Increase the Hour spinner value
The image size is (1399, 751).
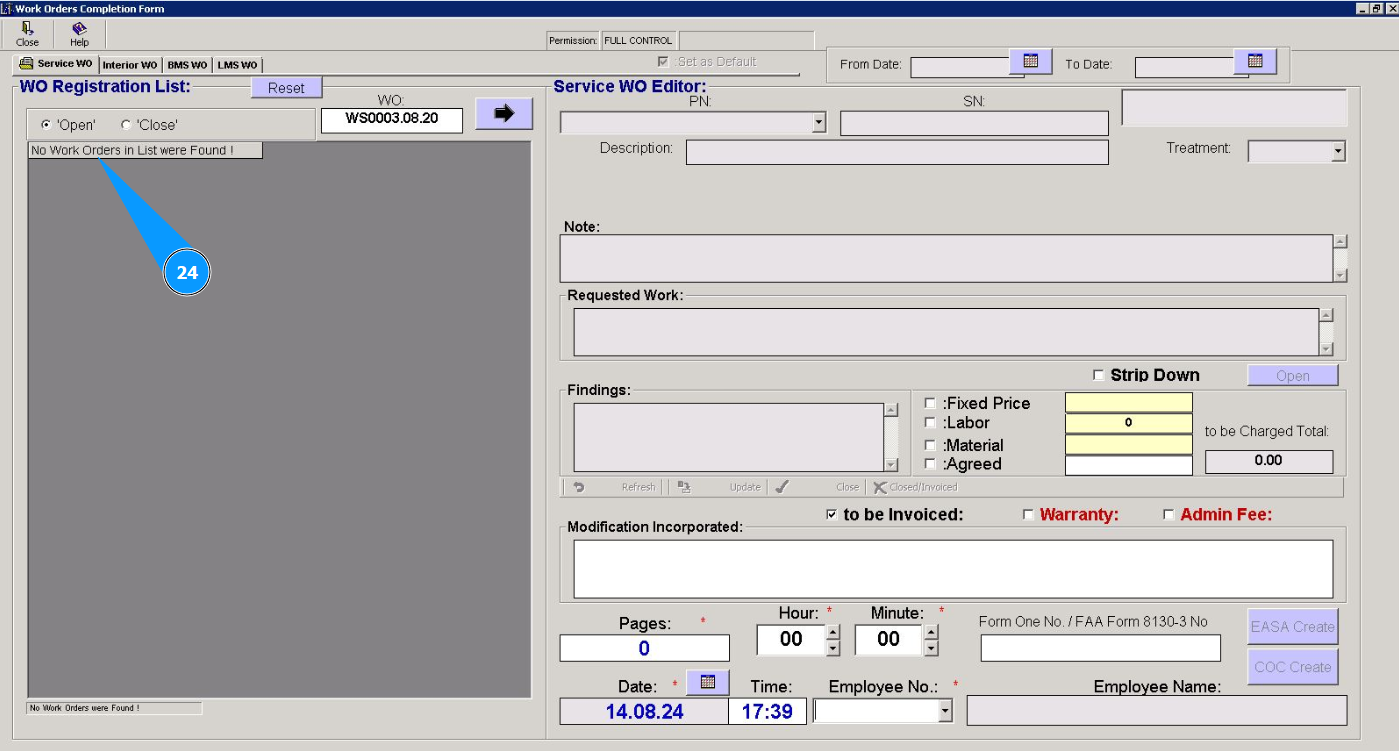(833, 632)
